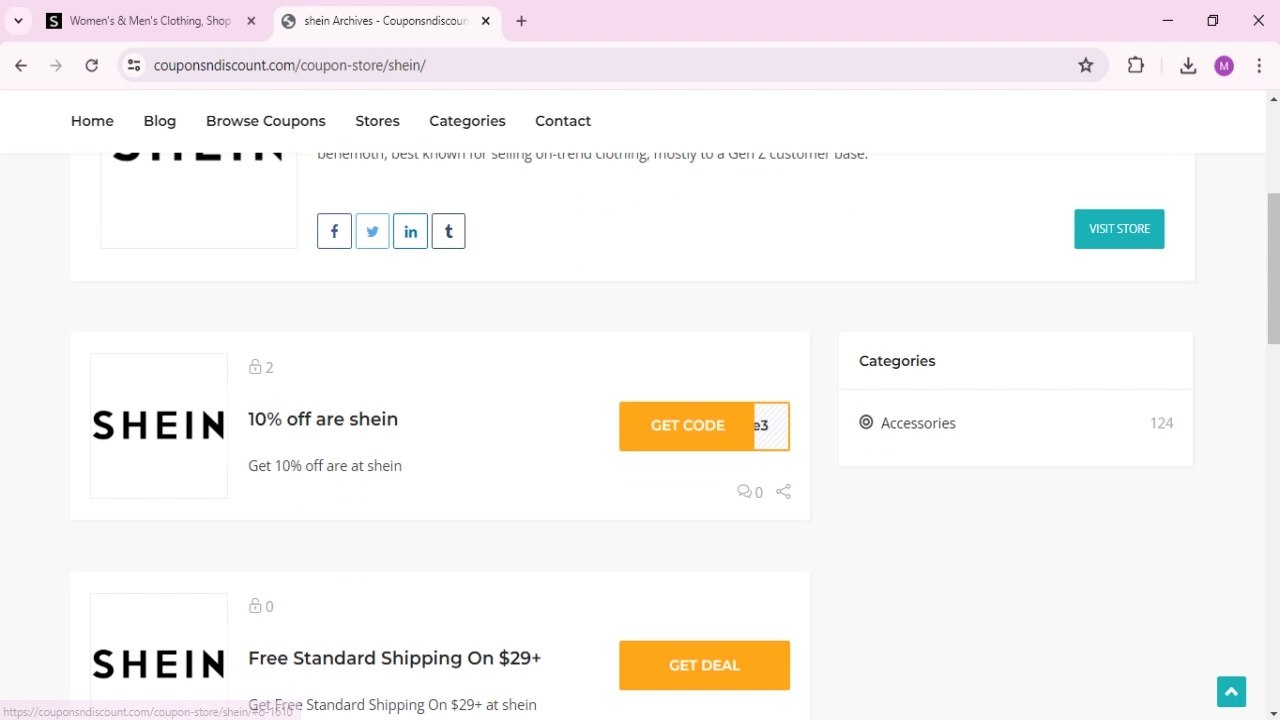Click the VISIT STORE button
The image size is (1280, 720).
coord(1119,229)
